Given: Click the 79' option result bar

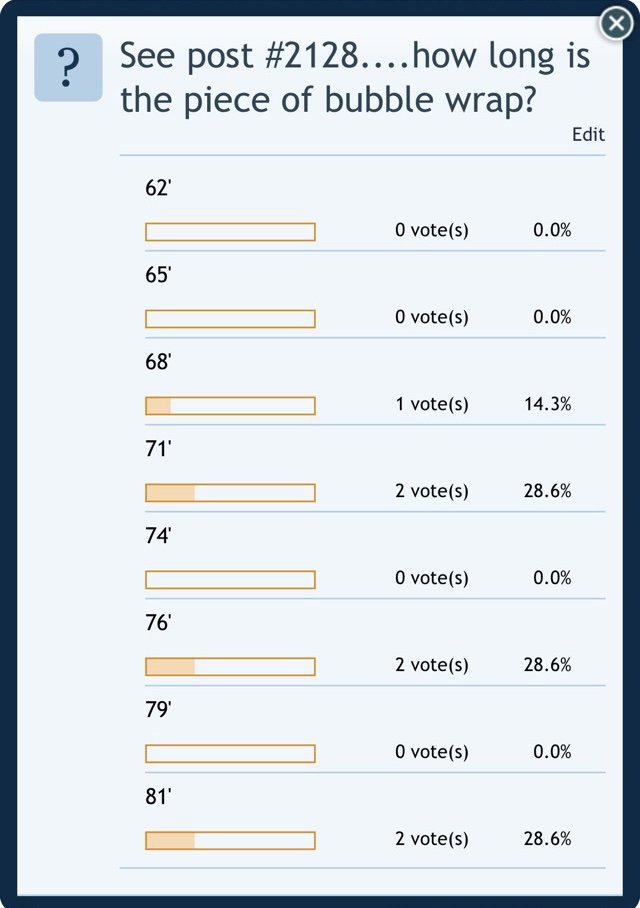Looking at the screenshot, I should (231, 753).
